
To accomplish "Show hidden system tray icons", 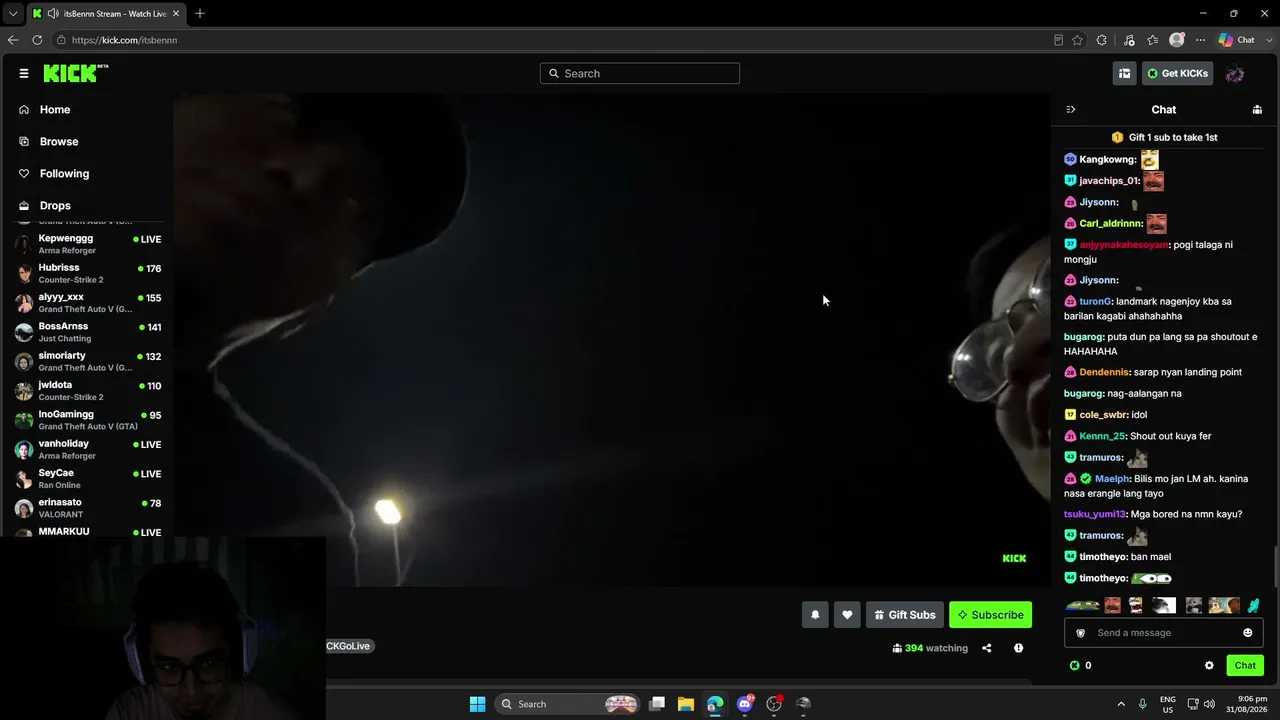I will 1121,704.
